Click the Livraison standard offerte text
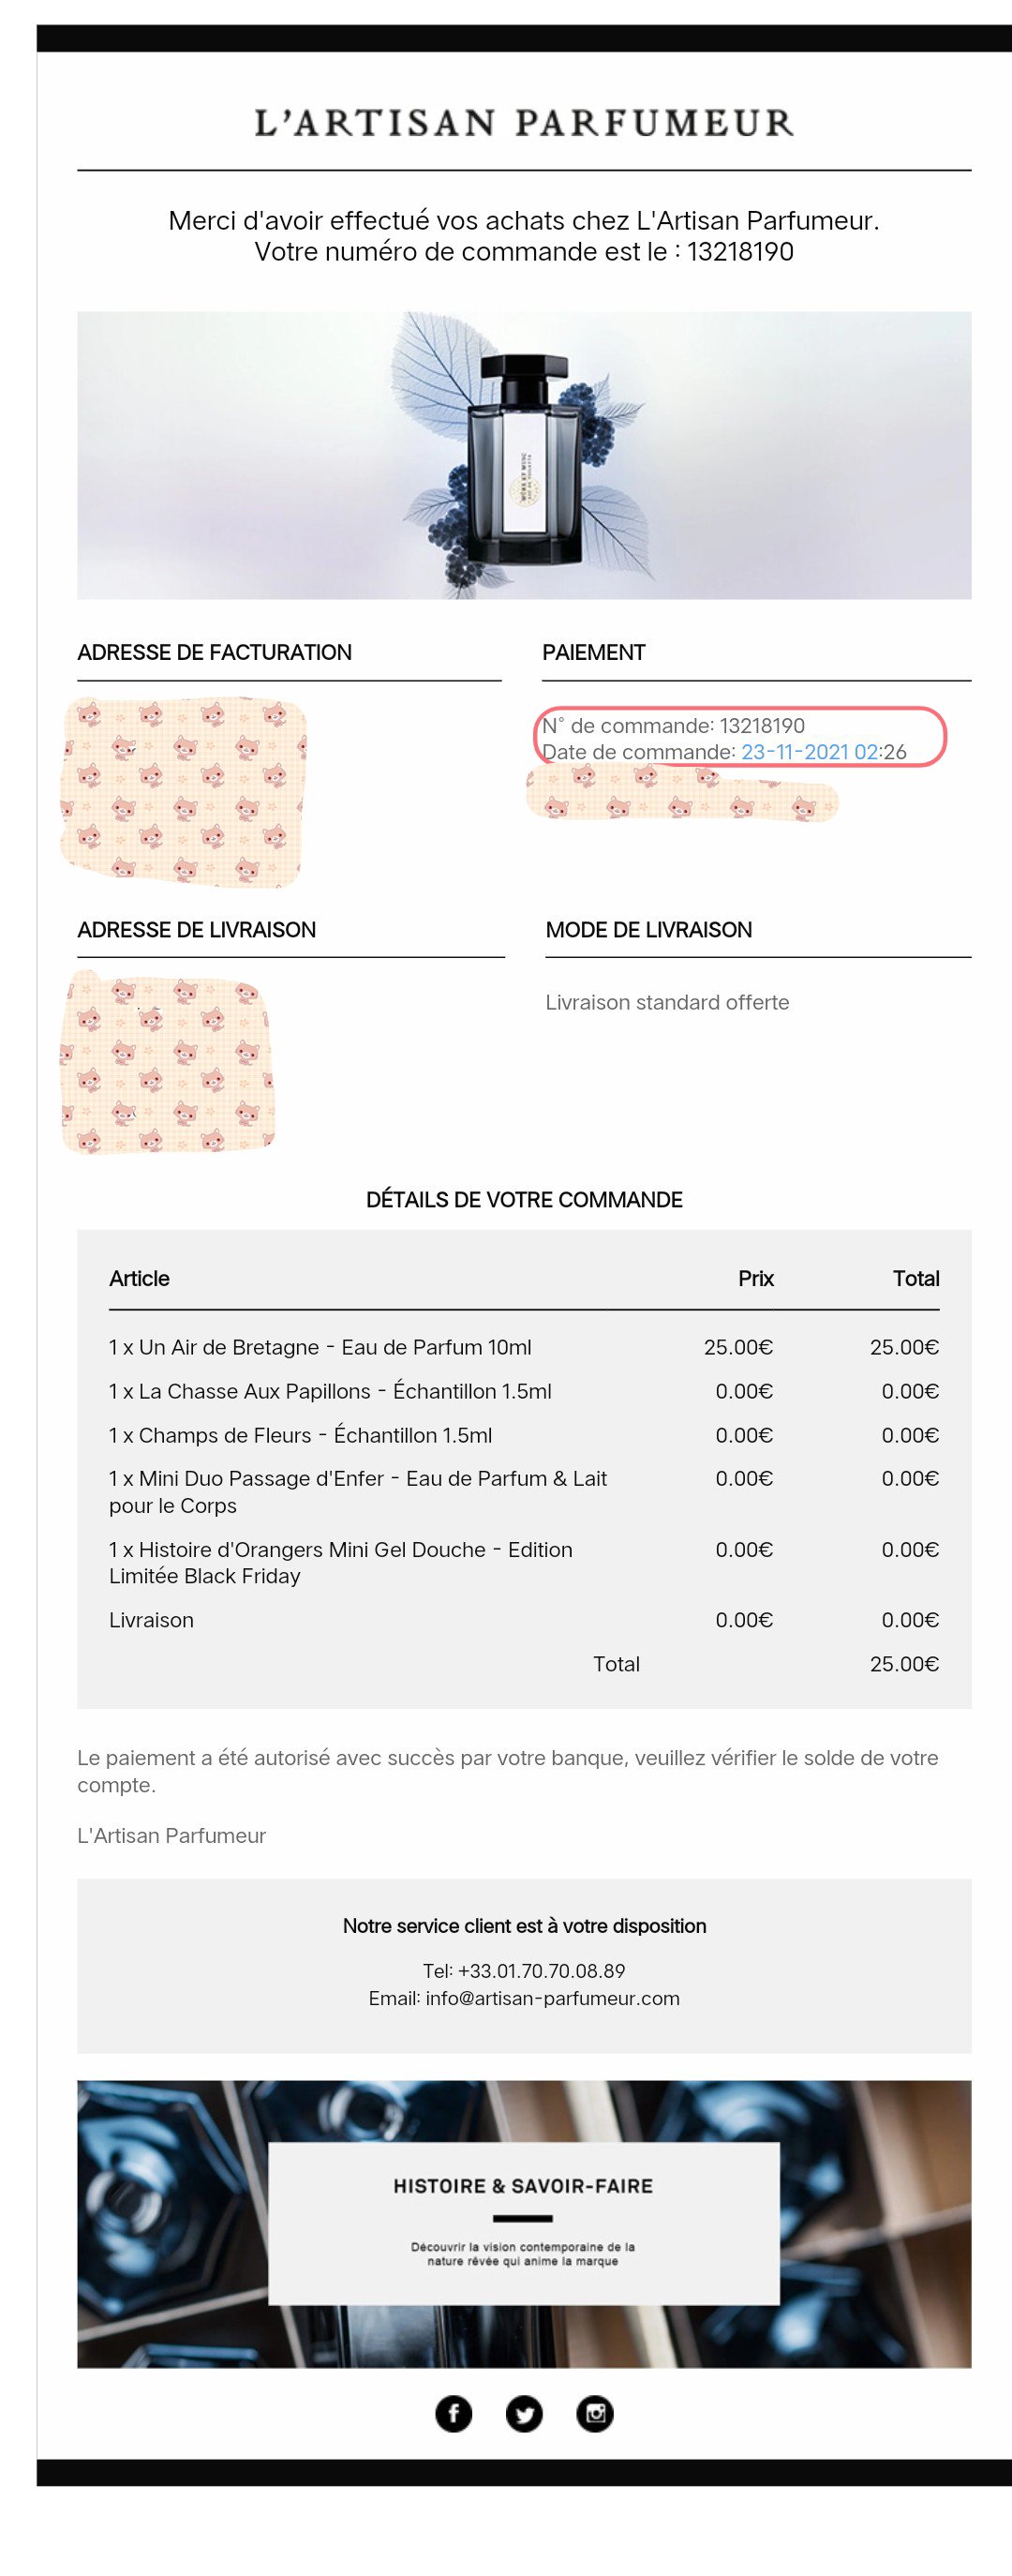 667,1002
